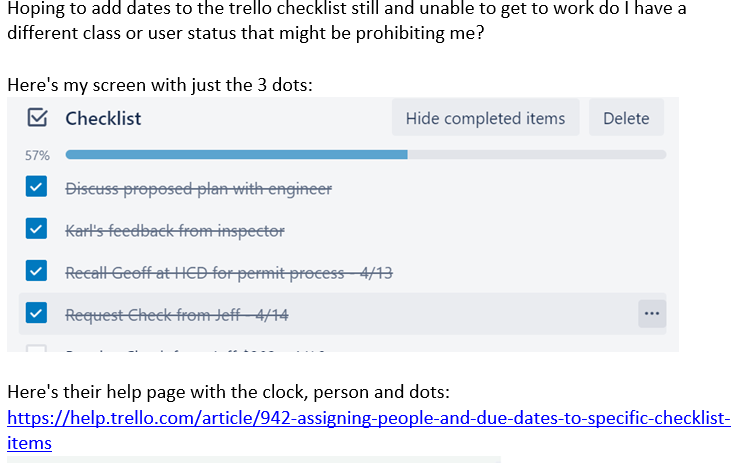Edit the Karl's feedback from inspector item

tap(175, 231)
